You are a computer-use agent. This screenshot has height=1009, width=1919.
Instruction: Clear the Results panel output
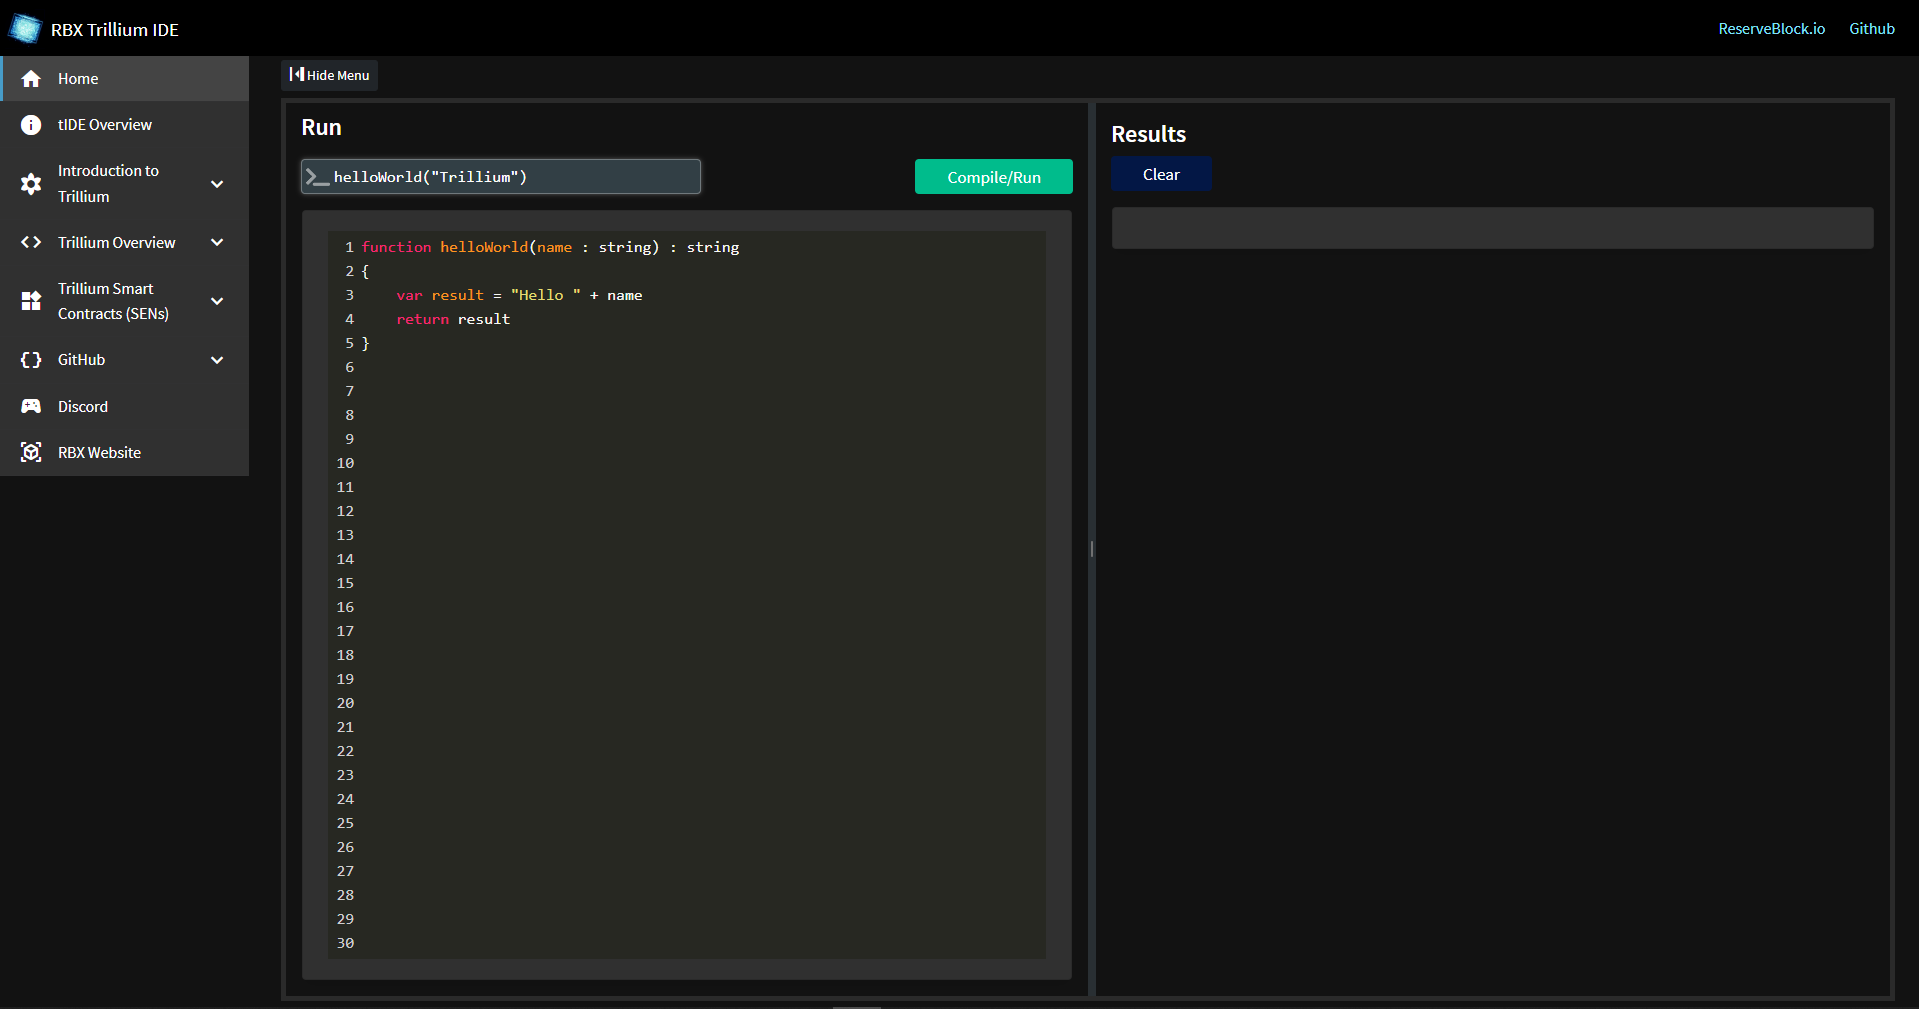click(1160, 173)
